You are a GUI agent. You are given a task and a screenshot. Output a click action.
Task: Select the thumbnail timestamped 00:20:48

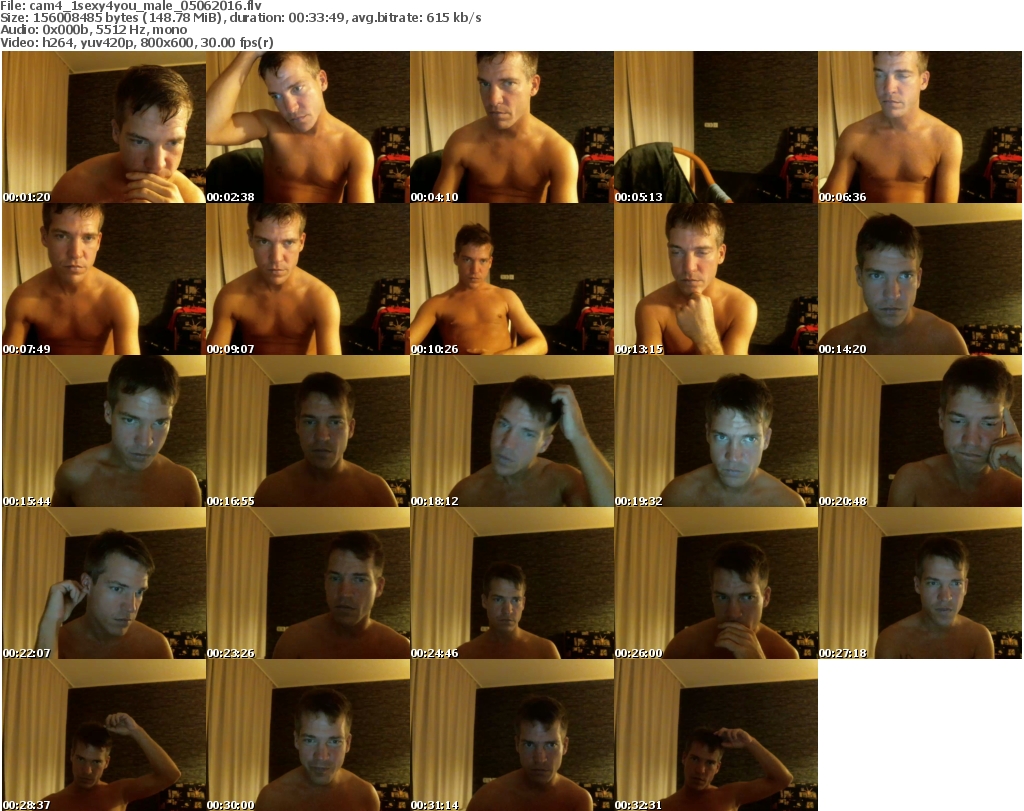pos(920,431)
